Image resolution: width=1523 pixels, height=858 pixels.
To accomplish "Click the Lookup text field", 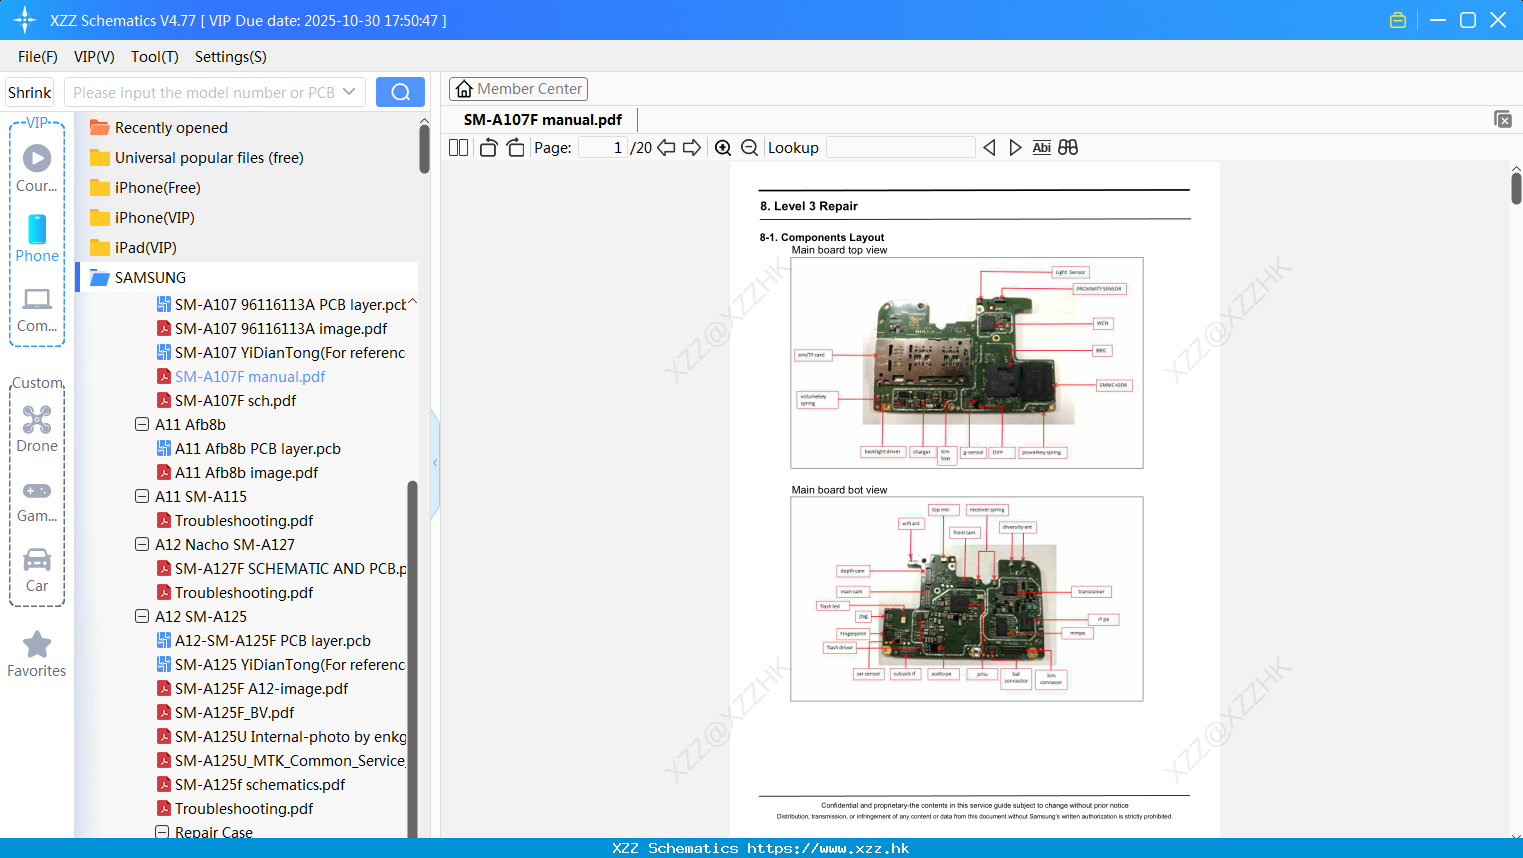I will [901, 147].
